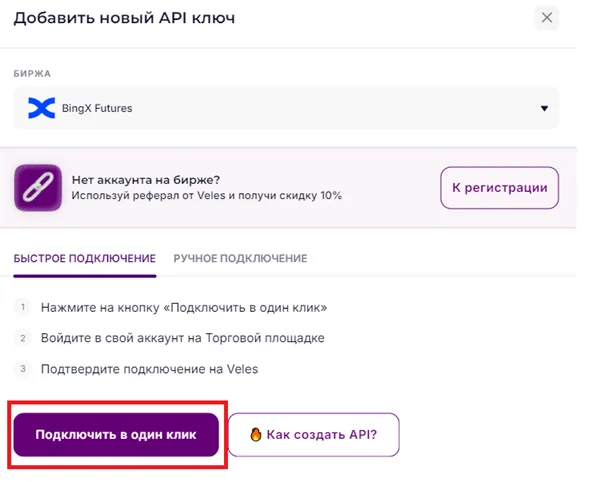Open the РУЧНОЕ ПОДКЛЮЧЕНИЕ tab
608x482 pixels.
tap(240, 258)
